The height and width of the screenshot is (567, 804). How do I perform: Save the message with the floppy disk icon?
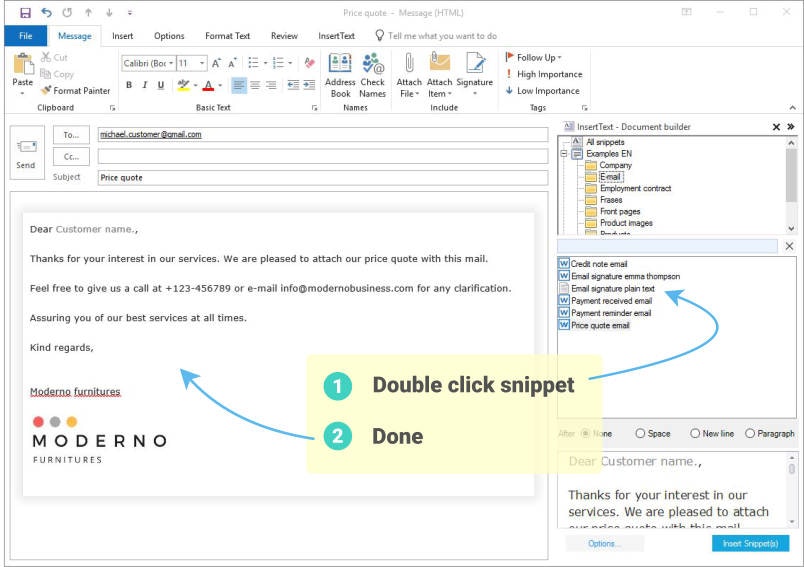point(25,12)
